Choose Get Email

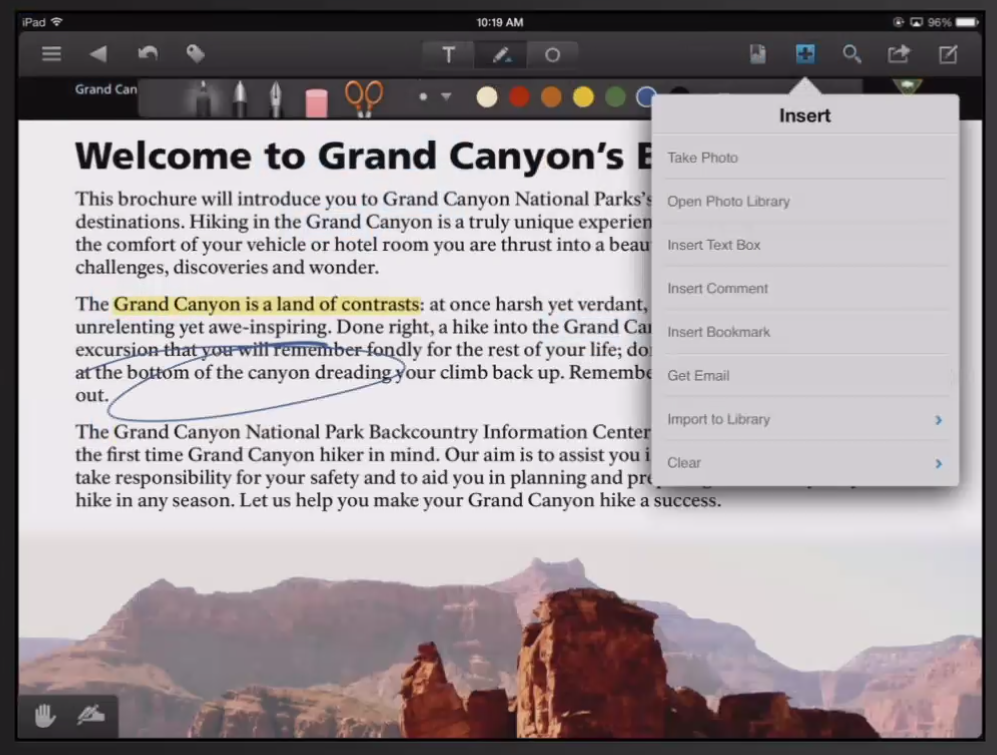tap(805, 376)
